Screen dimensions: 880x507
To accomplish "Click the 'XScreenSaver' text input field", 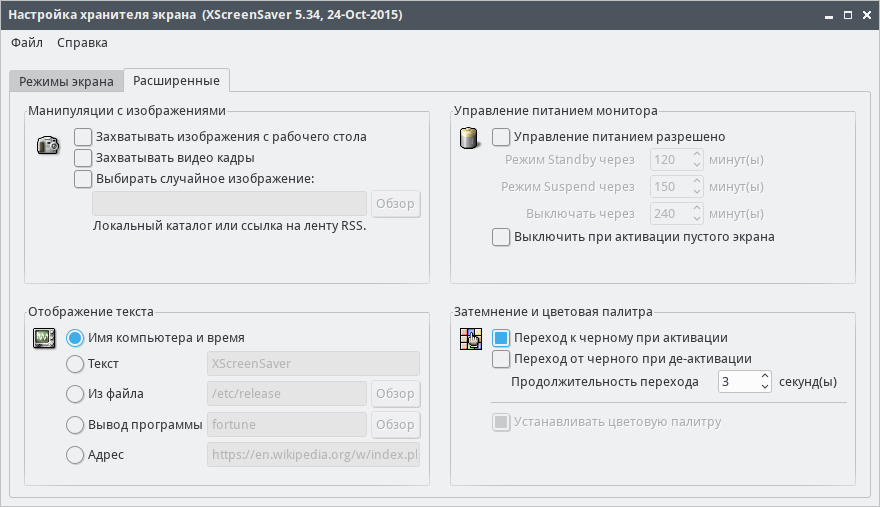I will (313, 364).
